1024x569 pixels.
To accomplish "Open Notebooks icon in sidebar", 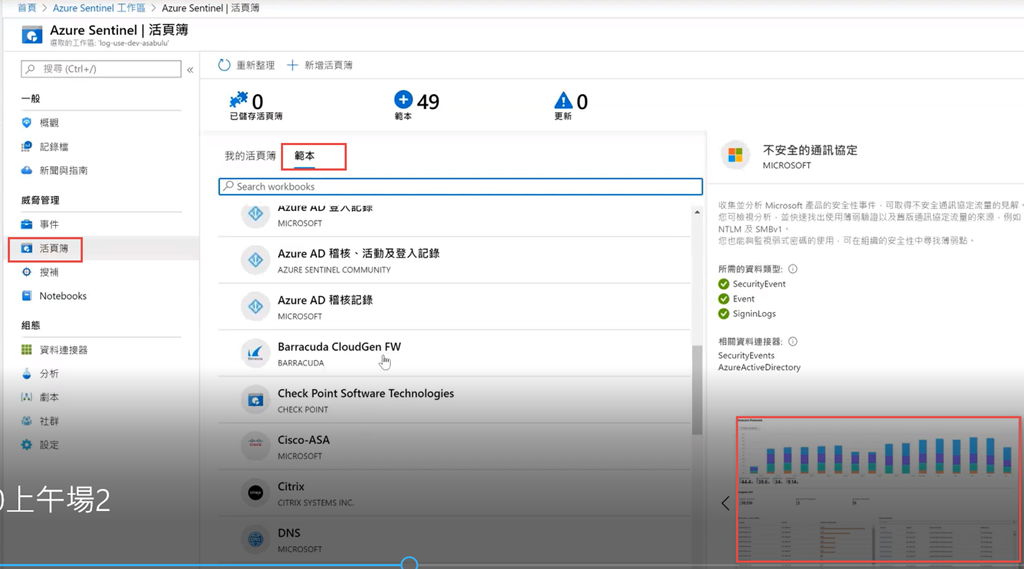I will 26,296.
